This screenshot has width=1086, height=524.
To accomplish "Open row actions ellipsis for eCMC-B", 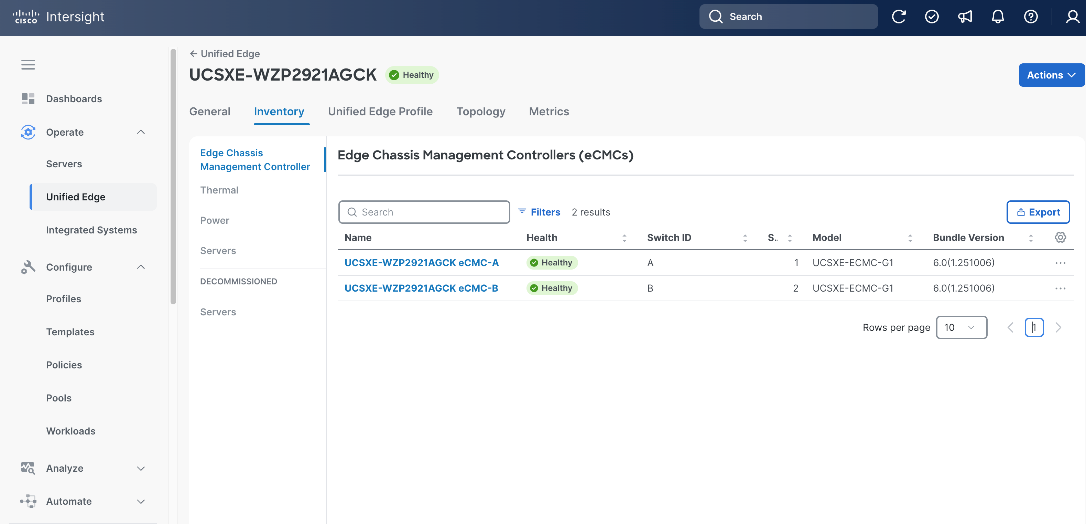I will (x=1060, y=288).
